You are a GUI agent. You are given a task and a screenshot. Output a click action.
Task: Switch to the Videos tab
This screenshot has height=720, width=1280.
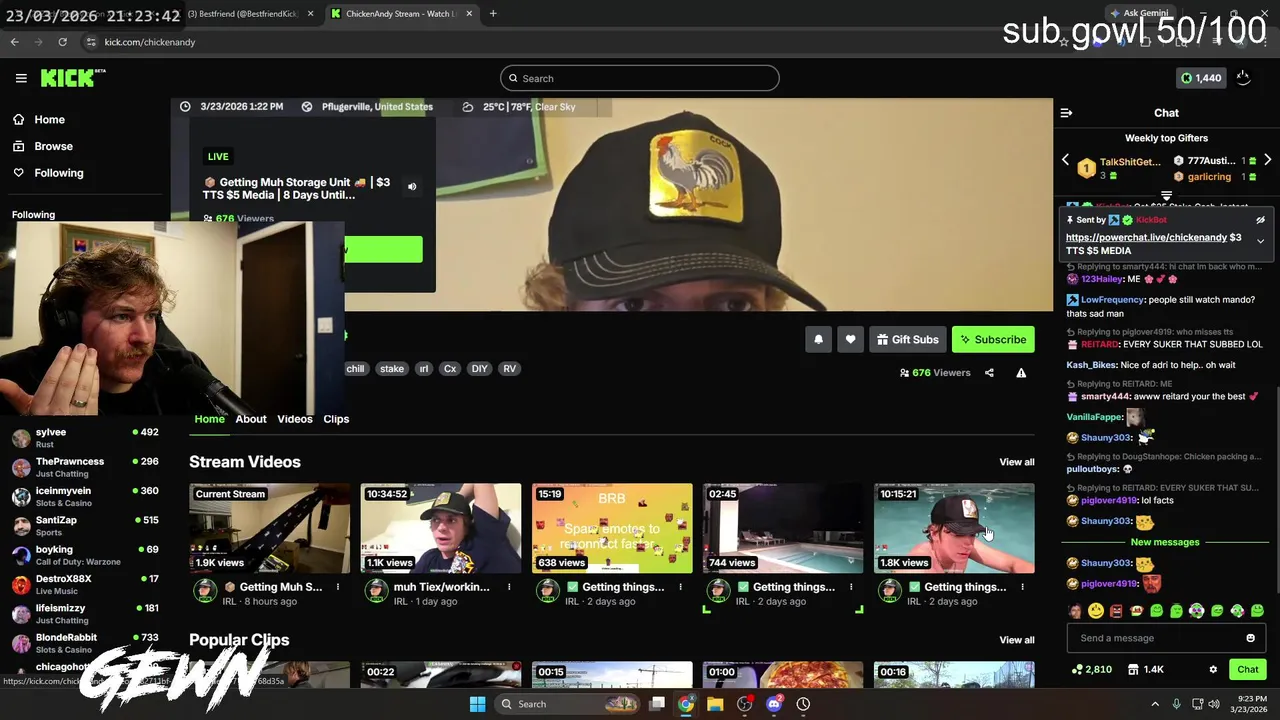[295, 419]
